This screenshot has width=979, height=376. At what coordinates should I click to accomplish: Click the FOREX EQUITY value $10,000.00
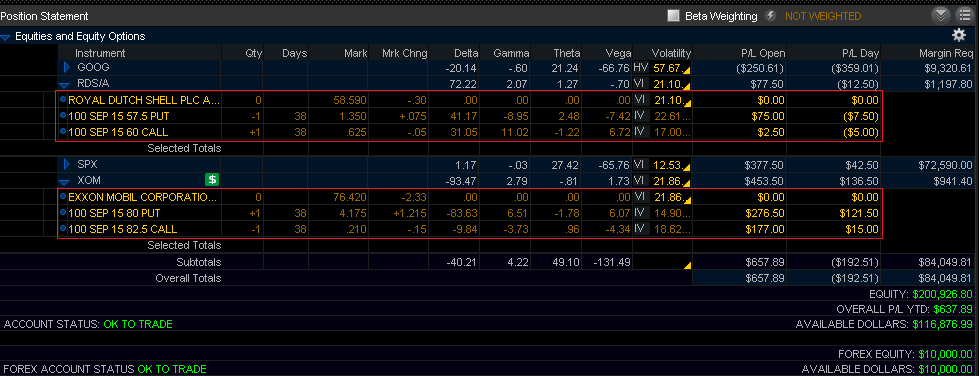[x=945, y=354]
